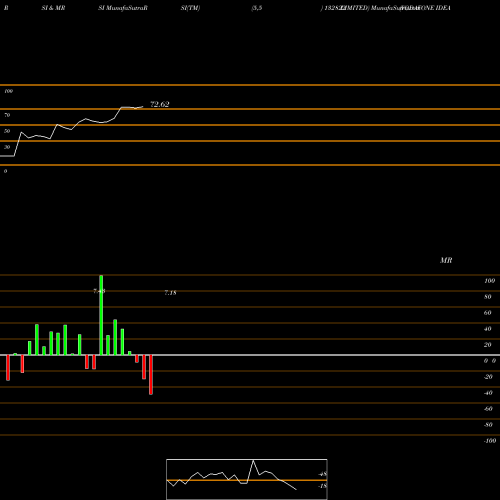Open the mini line chart thumbnail at the bottom
Image resolution: width=500 pixels, height=500 pixels.
pyautogui.click(x=247, y=479)
